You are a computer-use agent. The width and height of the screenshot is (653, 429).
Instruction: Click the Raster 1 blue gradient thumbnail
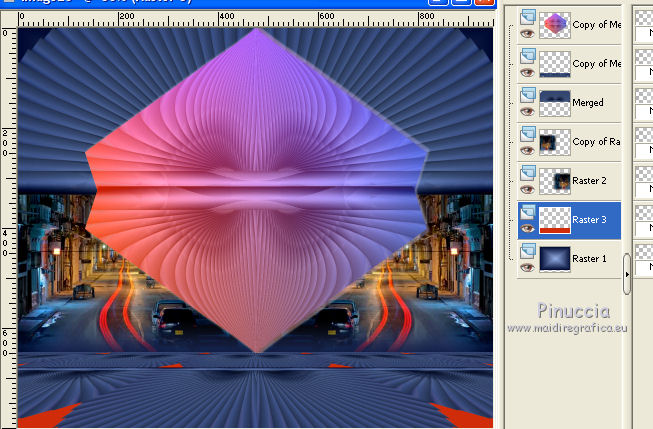555,259
